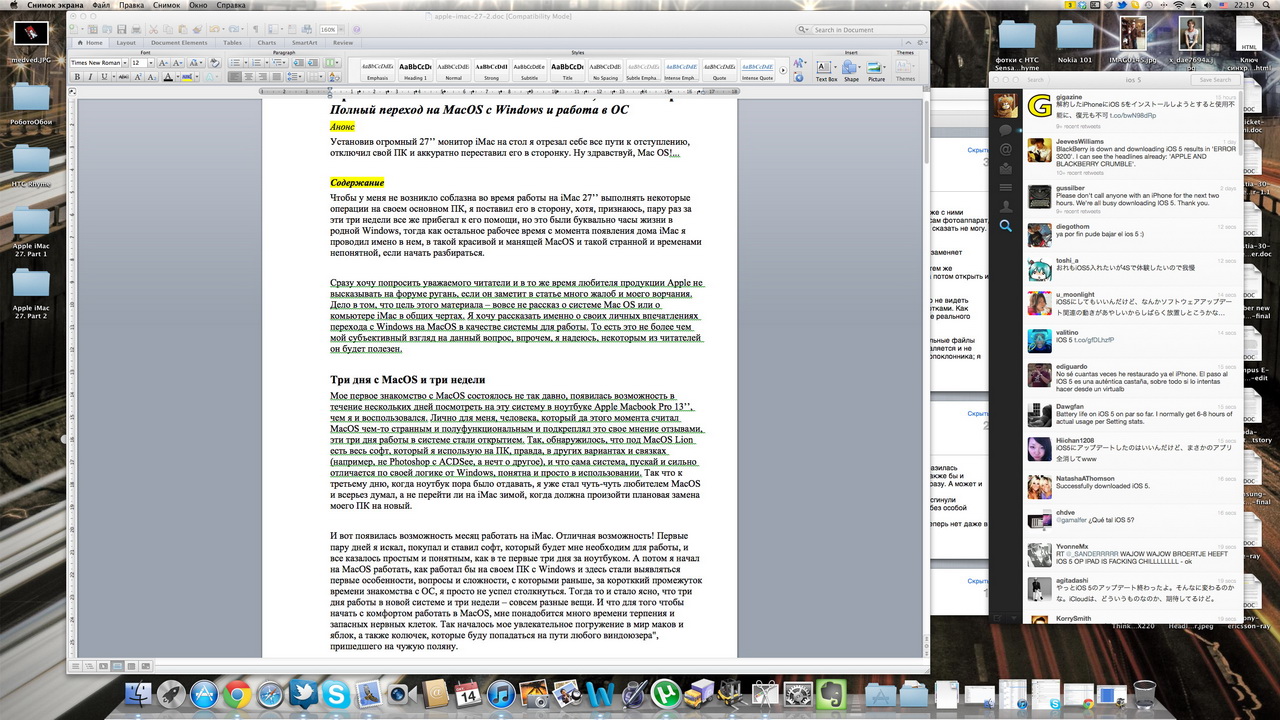Click the Print icon in Word toolbar

[136, 30]
